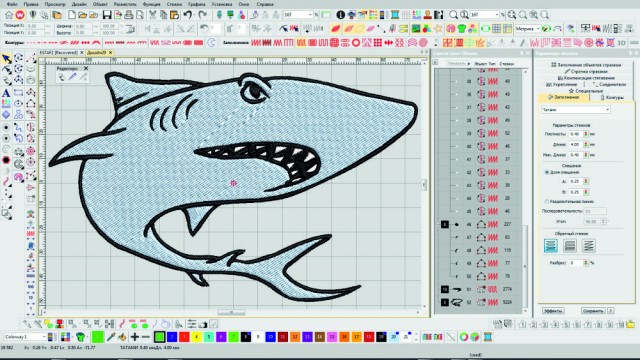Pick the blue color swatch 2 in the palette
The image size is (640, 360).
tap(172, 337)
